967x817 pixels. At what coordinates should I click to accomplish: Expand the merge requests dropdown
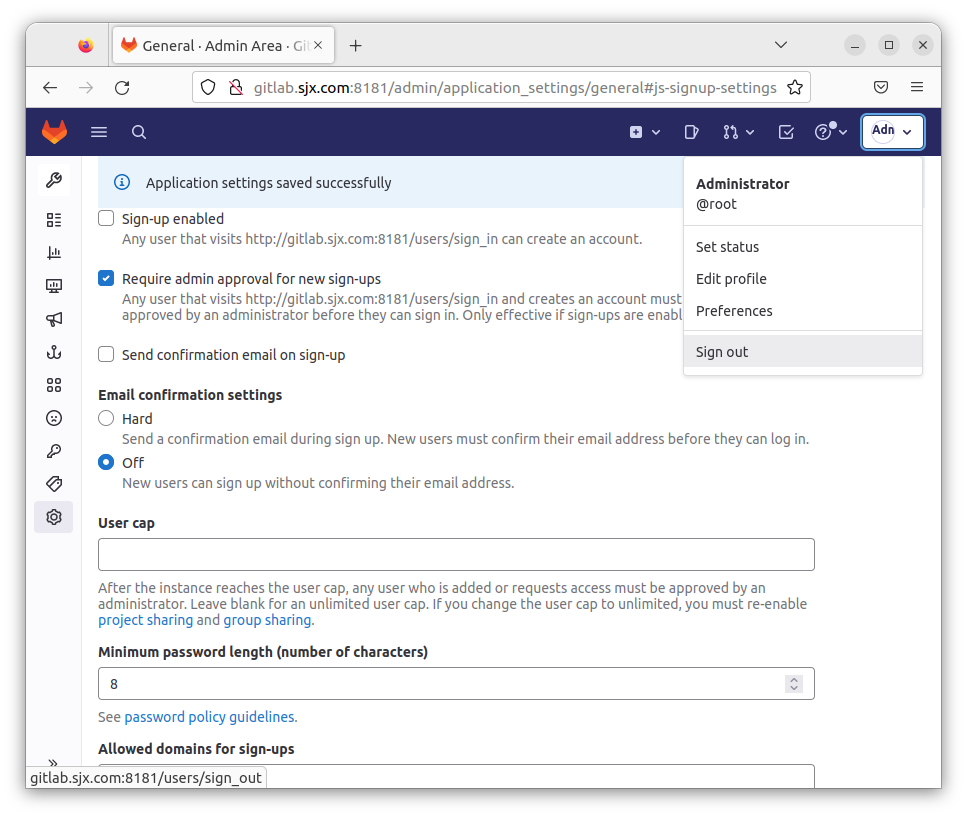click(x=739, y=132)
